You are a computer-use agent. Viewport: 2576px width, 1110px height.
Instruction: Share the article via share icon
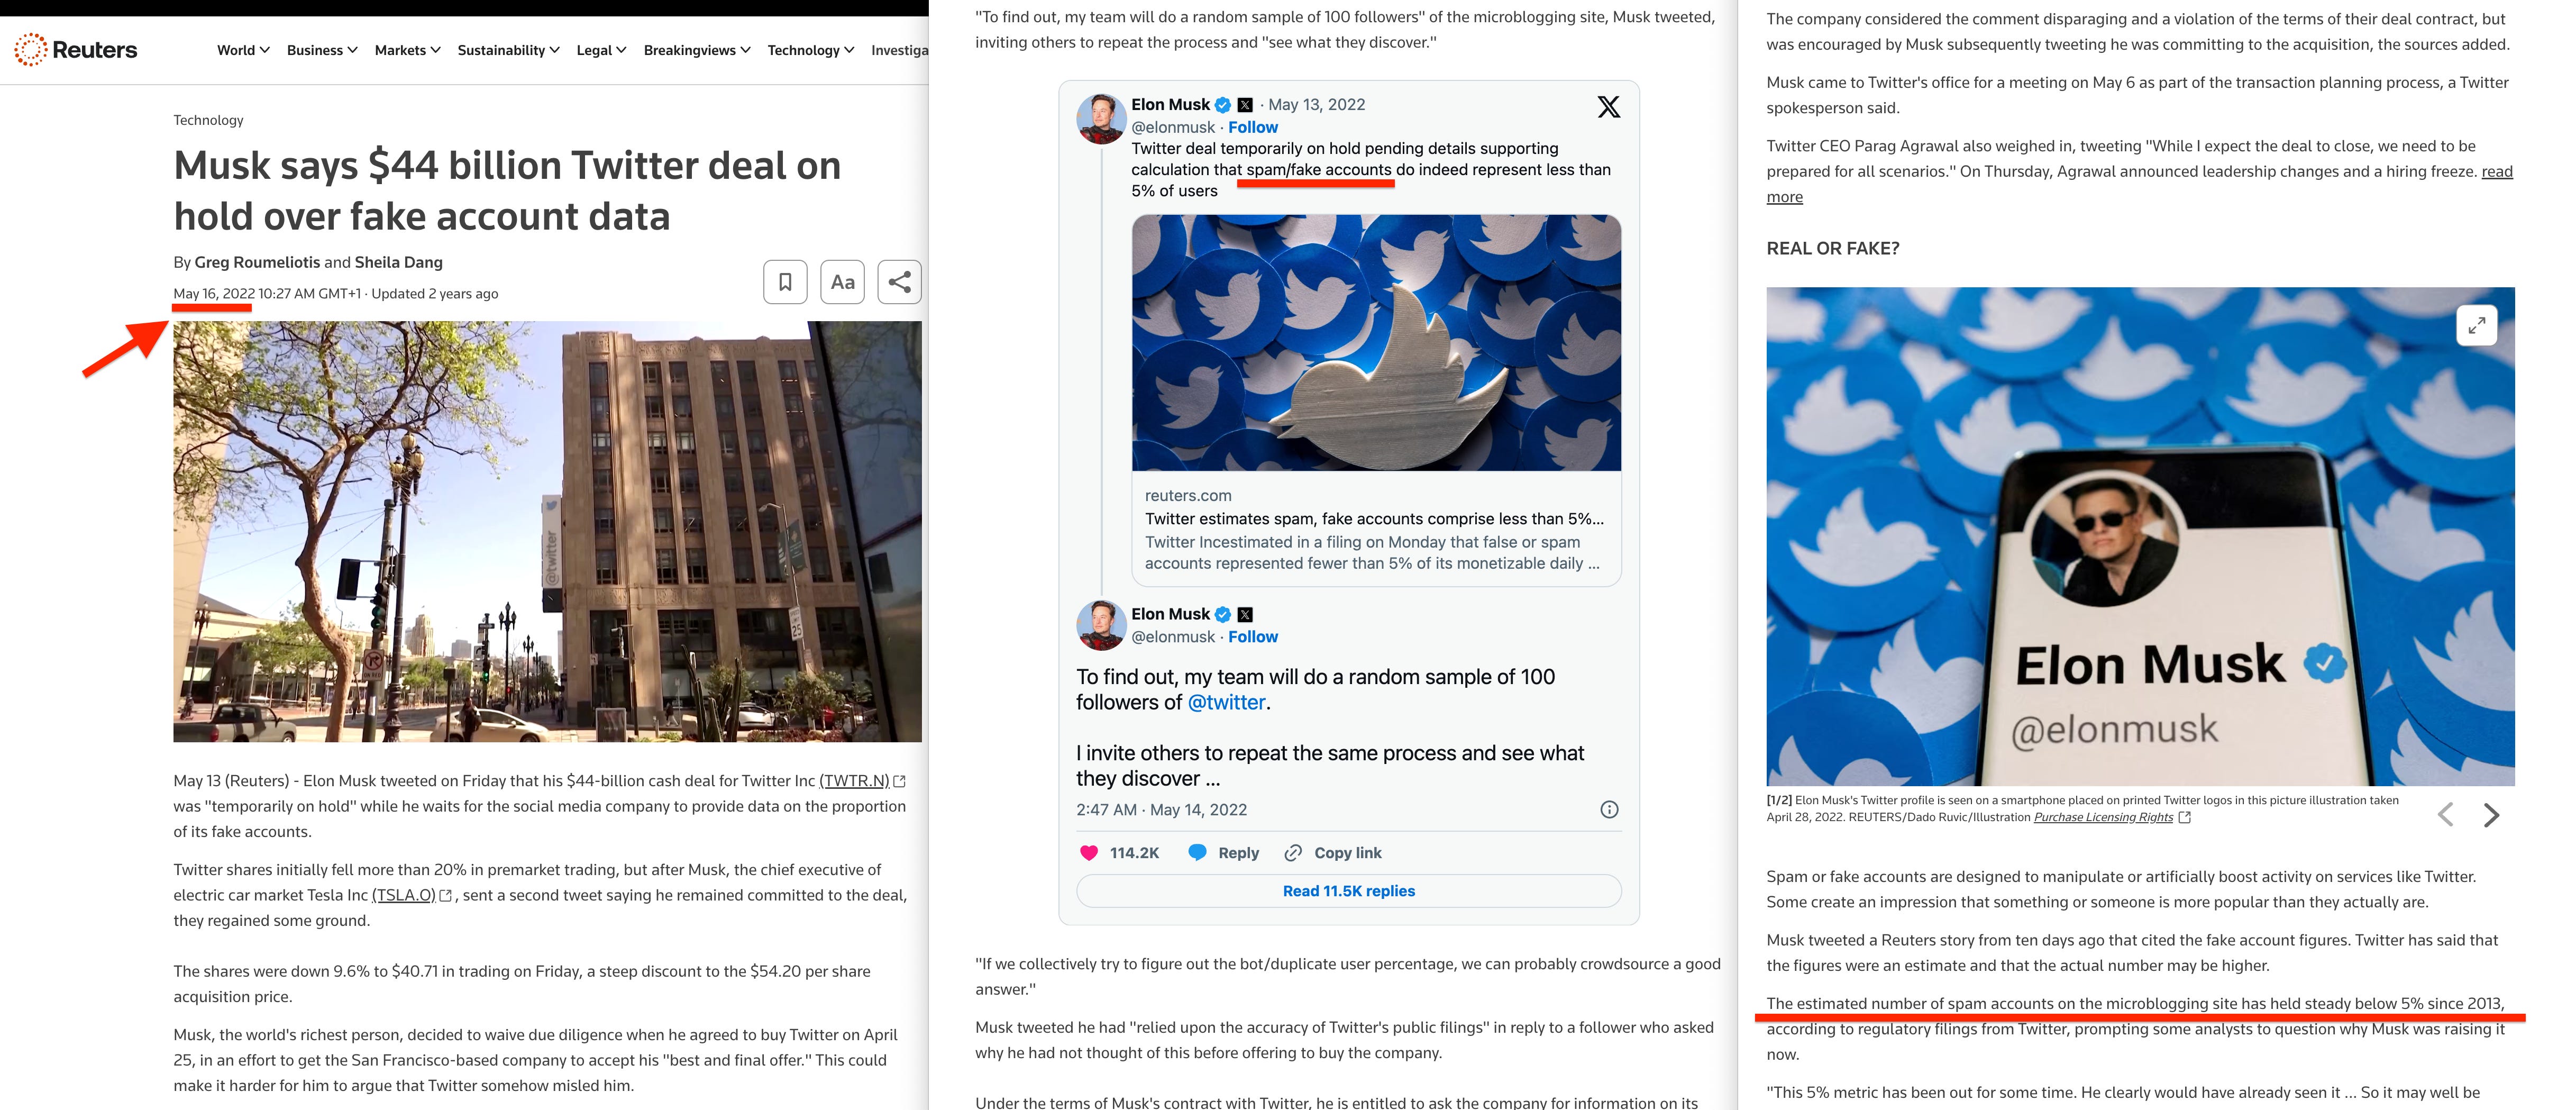pyautogui.click(x=899, y=282)
